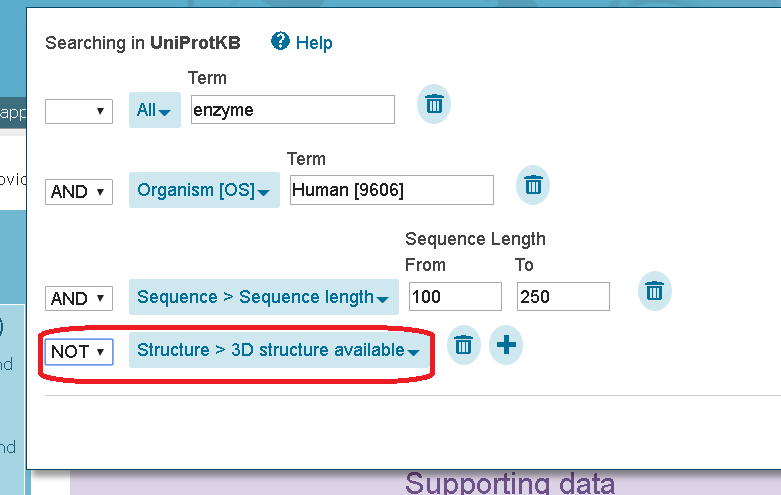The height and width of the screenshot is (495, 781).
Task: Delete the Sequence length row
Action: click(654, 291)
